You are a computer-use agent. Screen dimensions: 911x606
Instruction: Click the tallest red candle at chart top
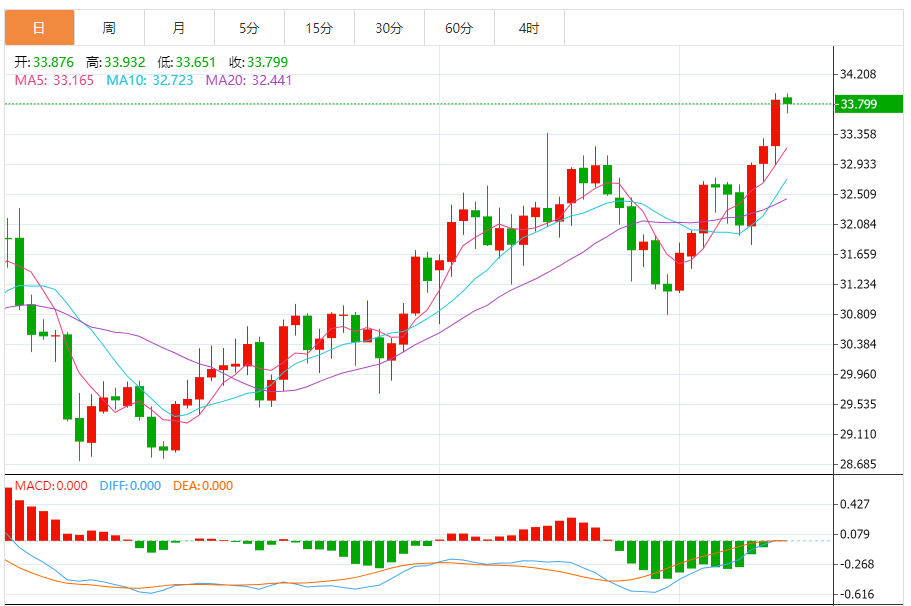point(775,123)
